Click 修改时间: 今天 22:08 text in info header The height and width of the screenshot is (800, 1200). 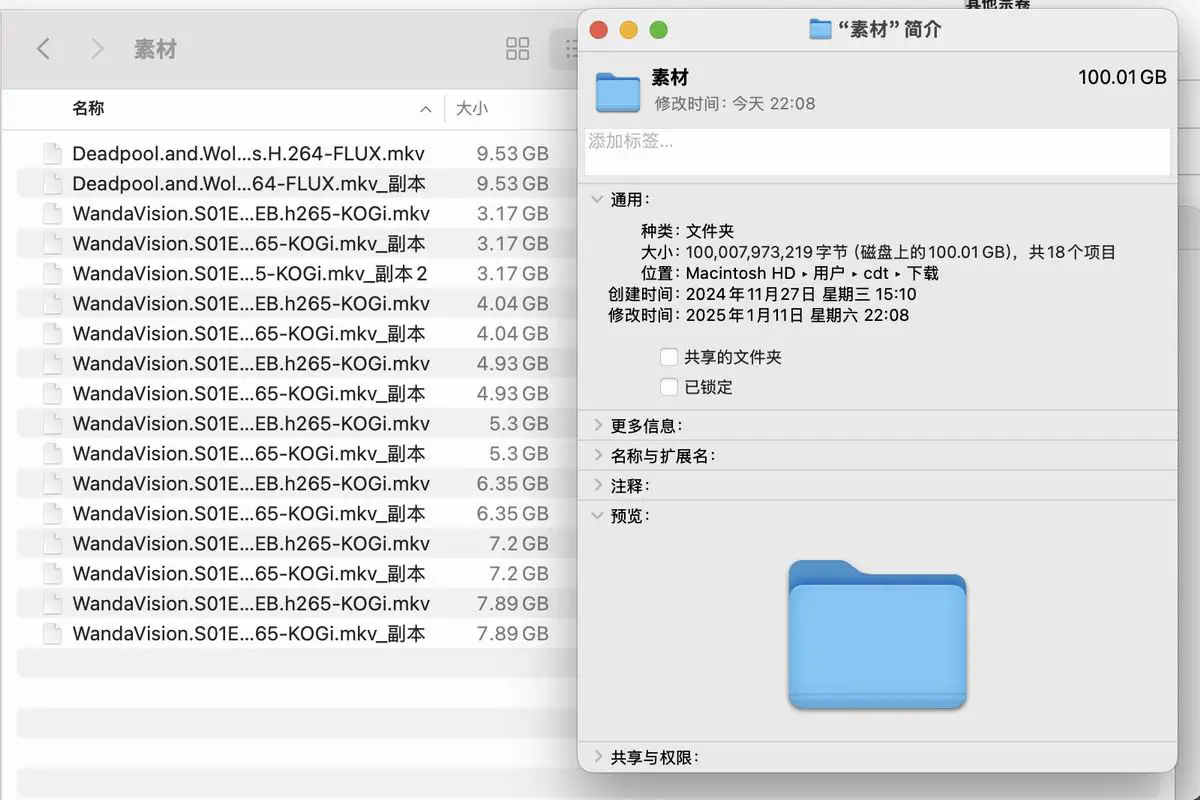click(x=735, y=104)
